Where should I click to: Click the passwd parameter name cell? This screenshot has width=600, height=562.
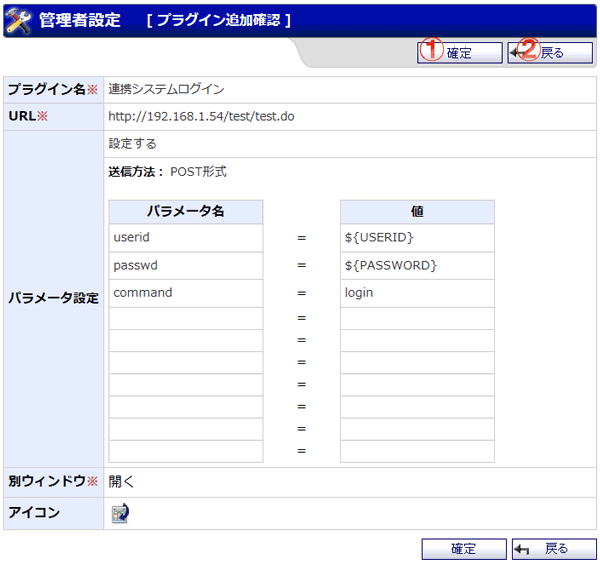pyautogui.click(x=185, y=266)
